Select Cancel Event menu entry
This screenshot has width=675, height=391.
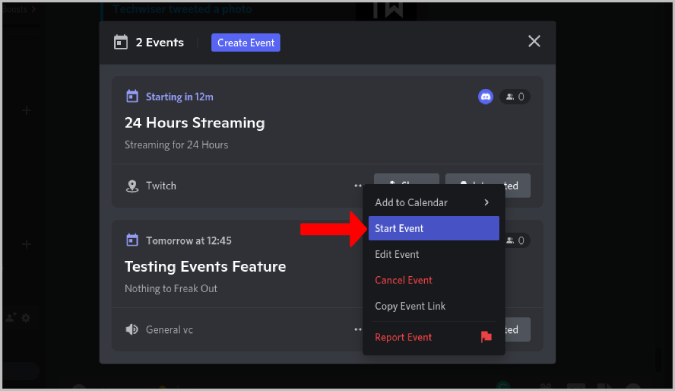pos(433,280)
